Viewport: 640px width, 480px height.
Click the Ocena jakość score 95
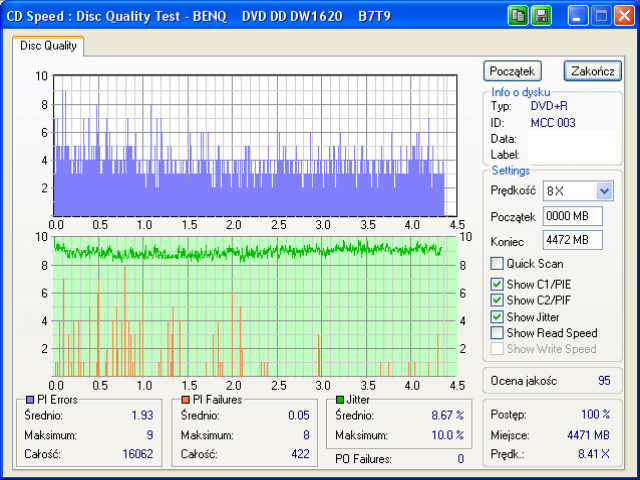[604, 381]
